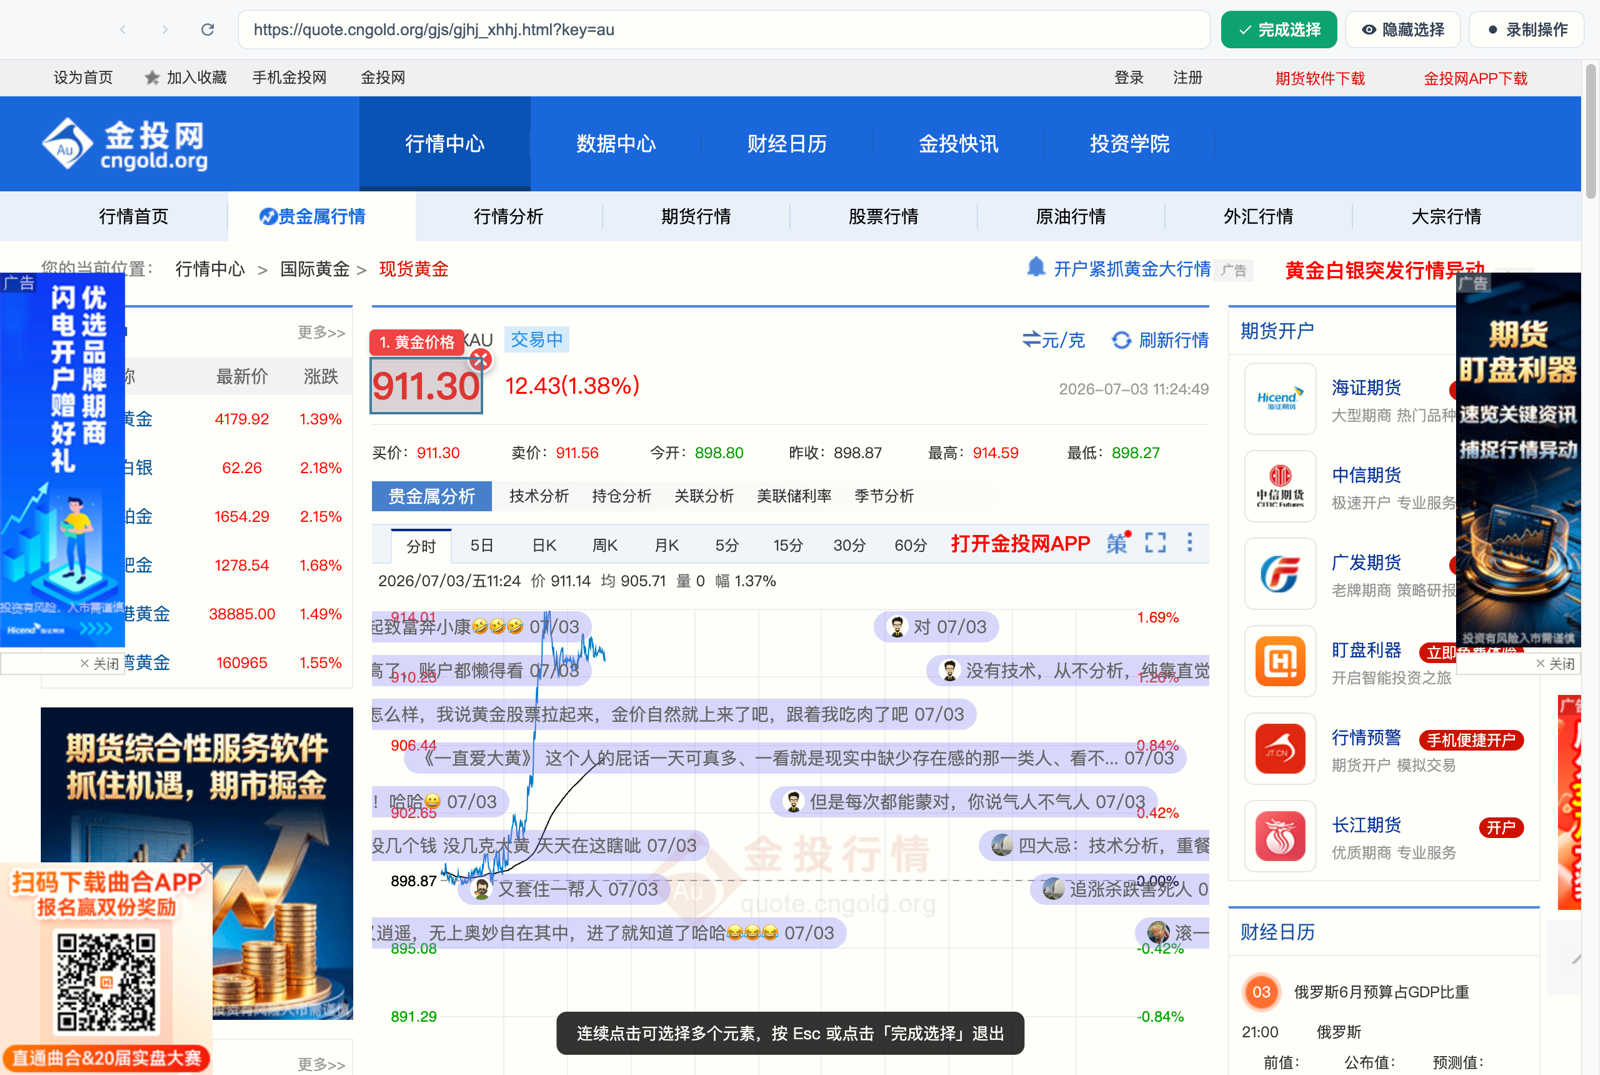
Task: Click the 行情预警 red app icon
Action: [1280, 749]
